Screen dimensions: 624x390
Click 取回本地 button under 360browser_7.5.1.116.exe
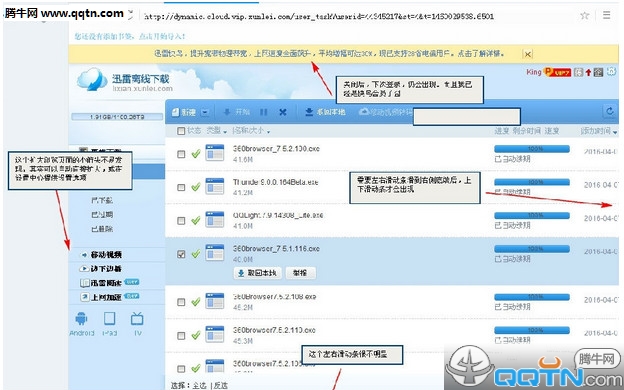tap(257, 273)
